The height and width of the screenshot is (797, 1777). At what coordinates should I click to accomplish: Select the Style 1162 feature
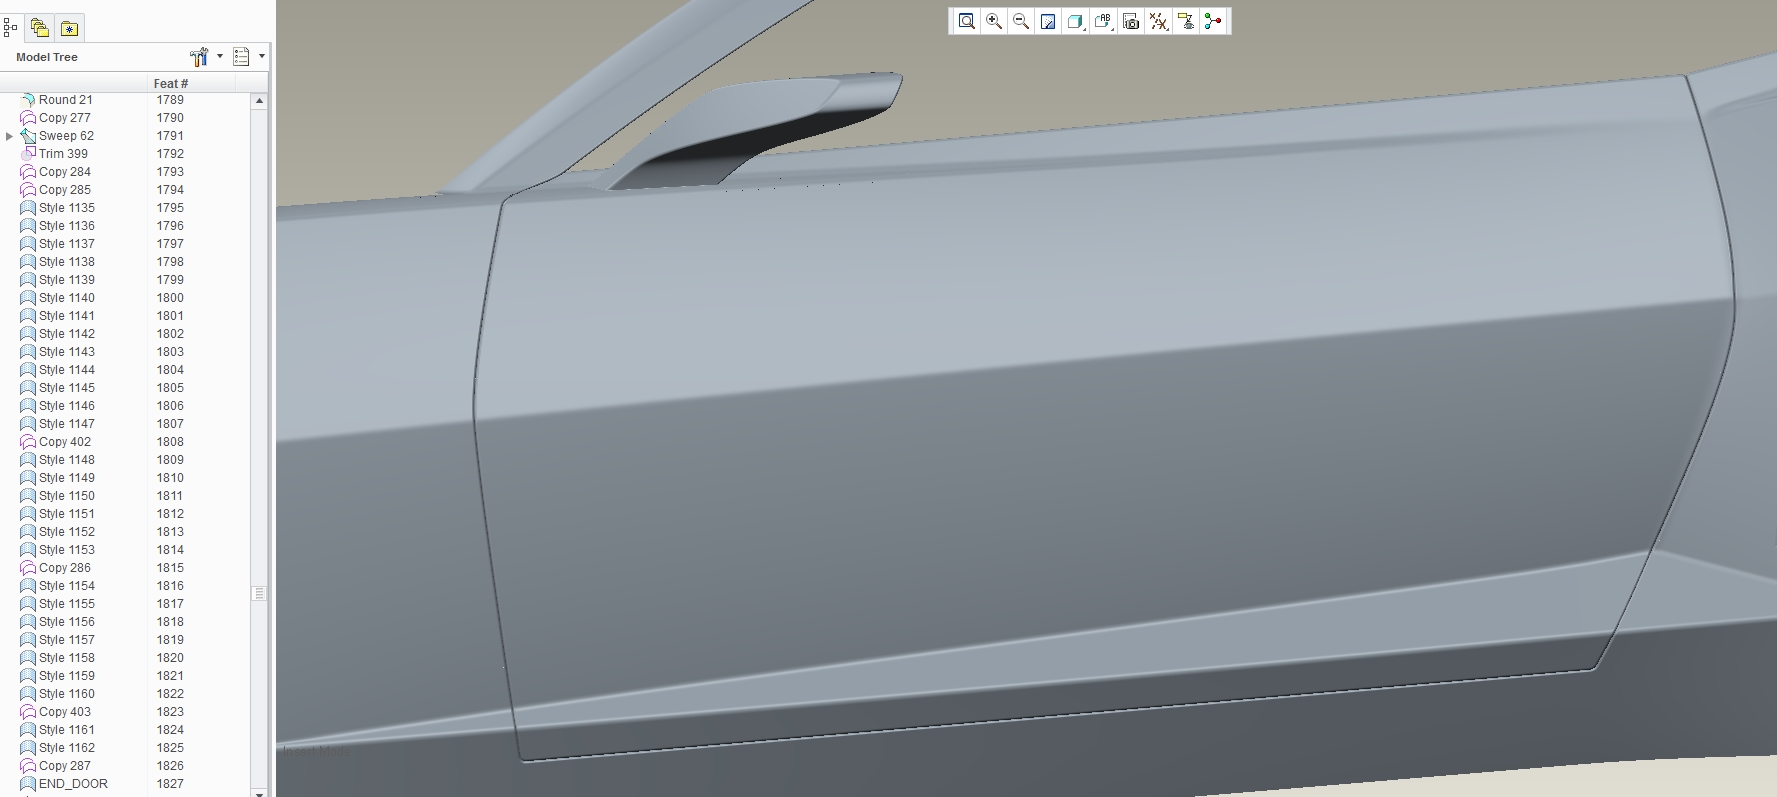pos(67,748)
